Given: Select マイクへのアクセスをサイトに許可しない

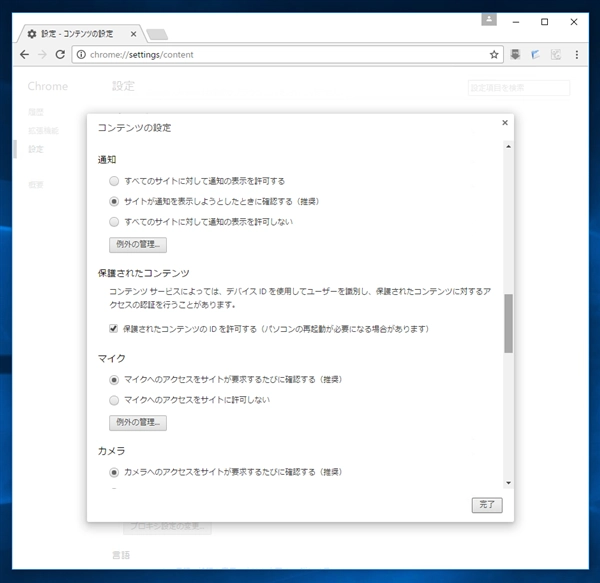Looking at the screenshot, I should click(x=114, y=400).
